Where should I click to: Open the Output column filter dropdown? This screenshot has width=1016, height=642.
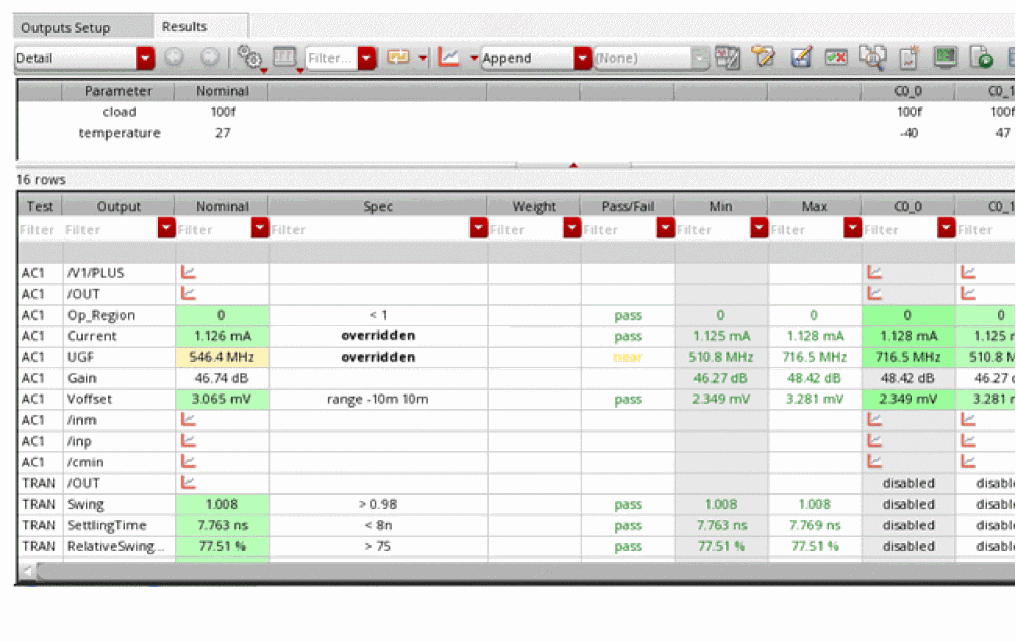click(167, 228)
